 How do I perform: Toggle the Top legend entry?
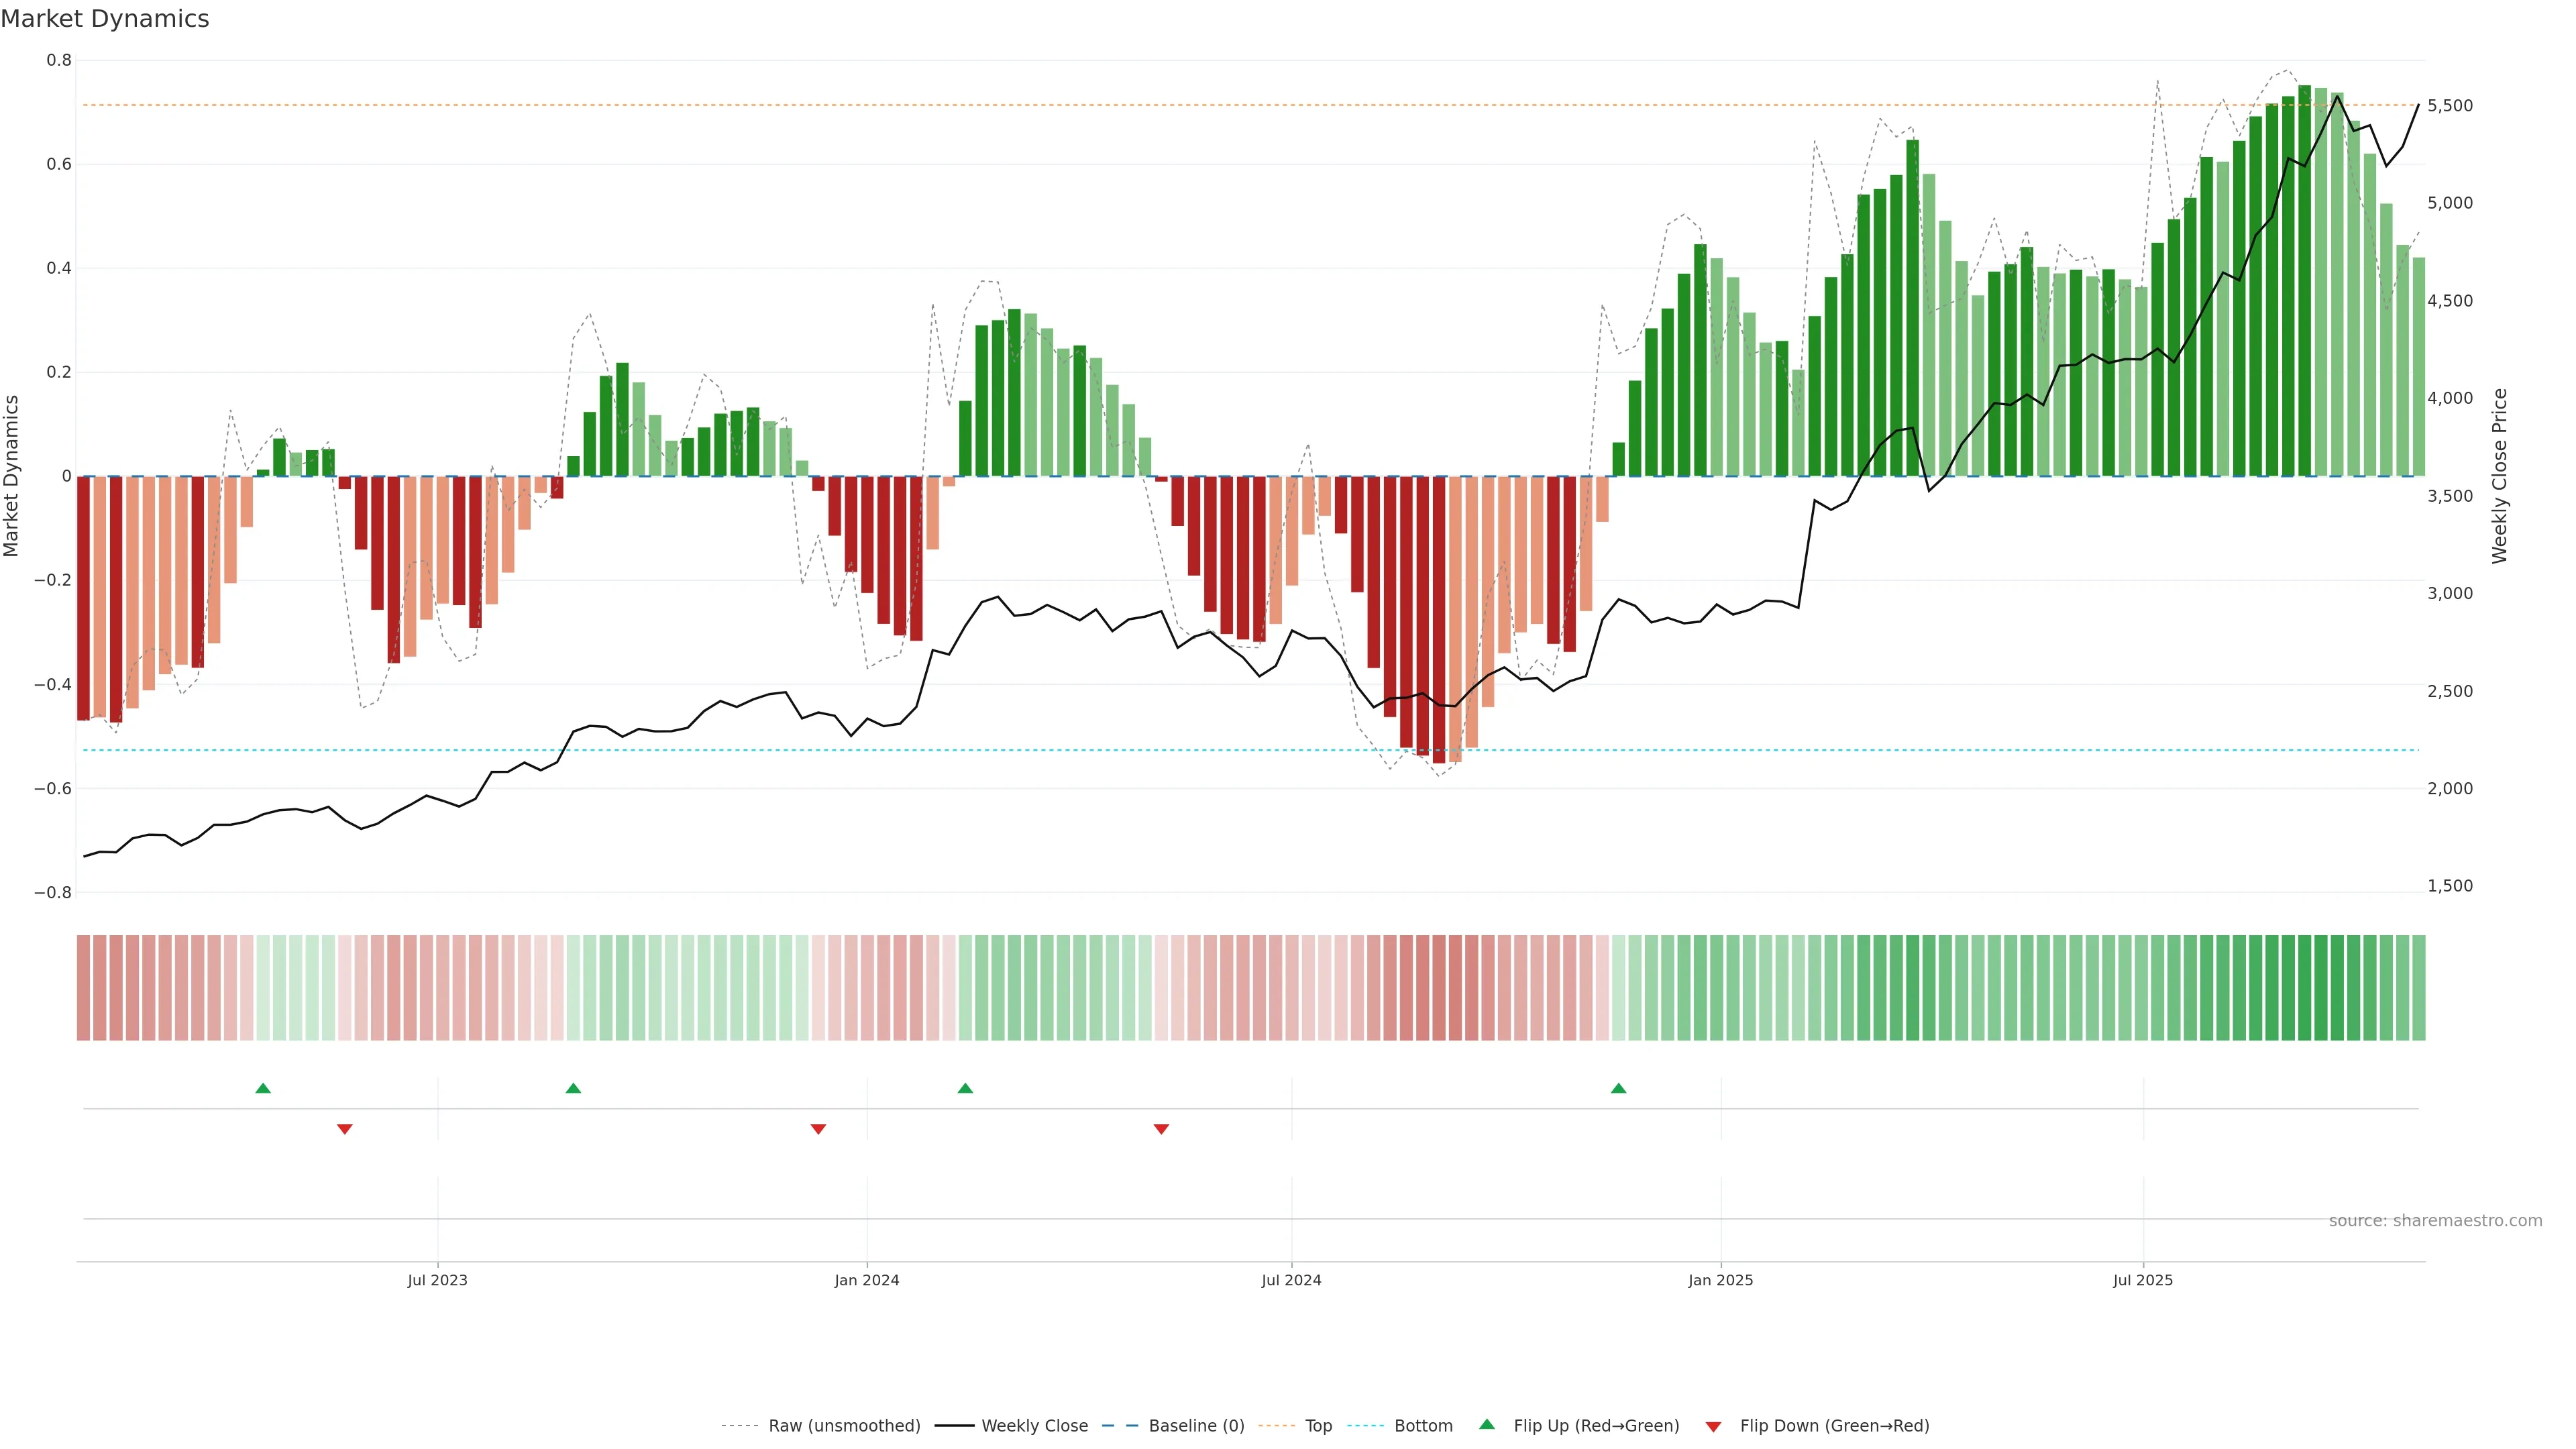pyautogui.click(x=1318, y=1426)
